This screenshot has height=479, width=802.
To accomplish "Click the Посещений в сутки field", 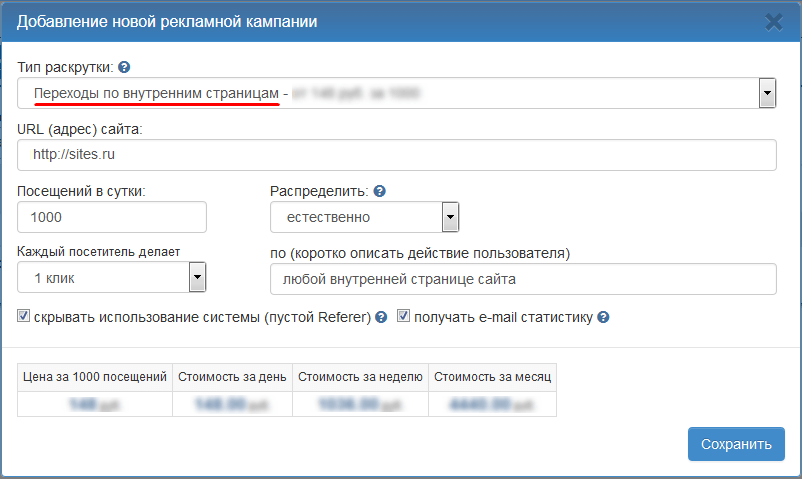I will click(x=112, y=217).
